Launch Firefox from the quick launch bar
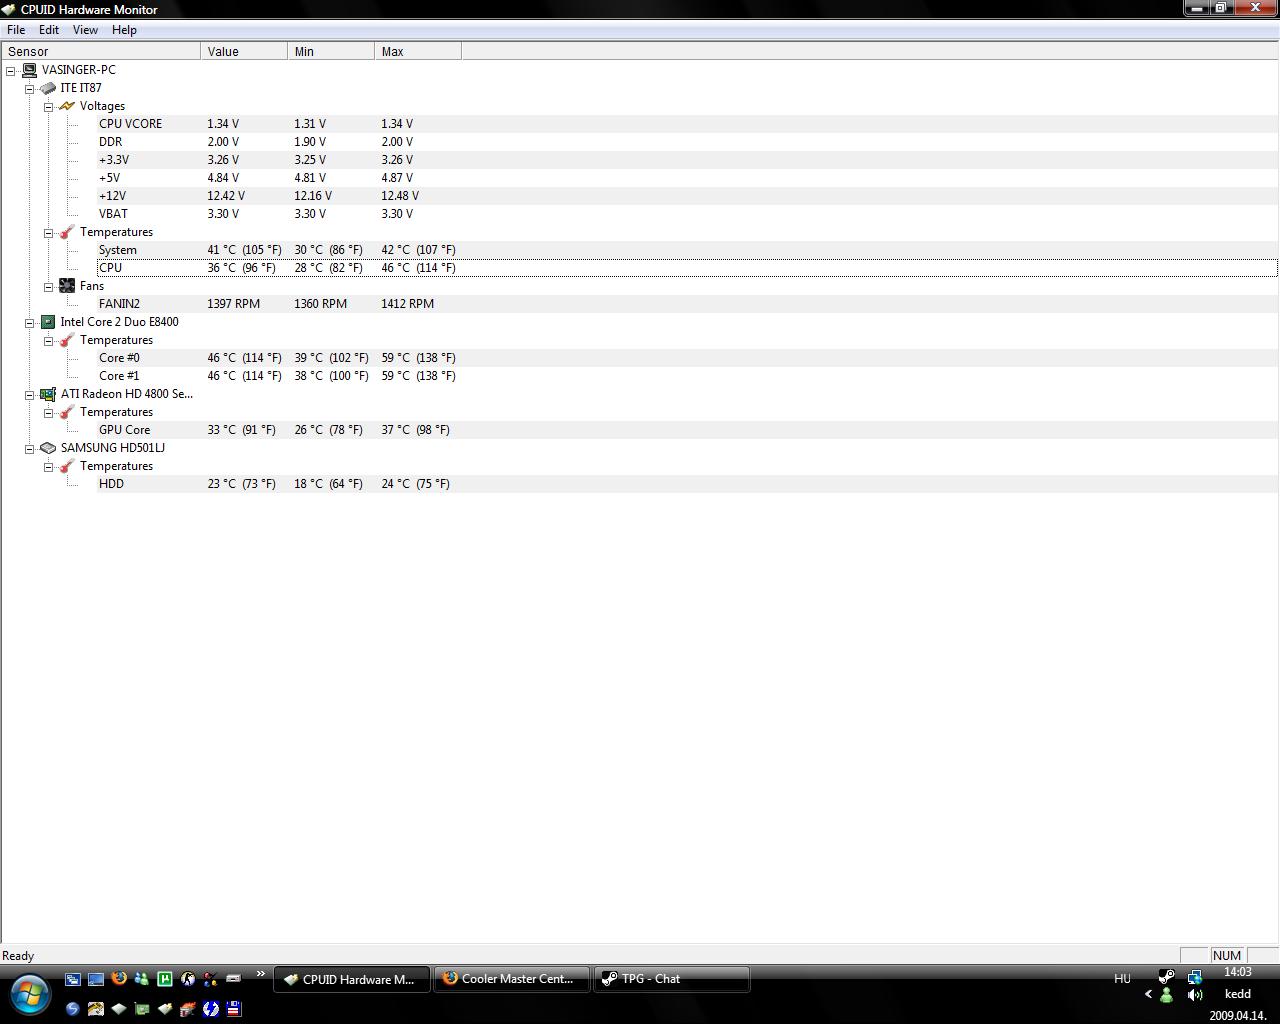Screen dimensions: 1280x1024 click(119, 979)
